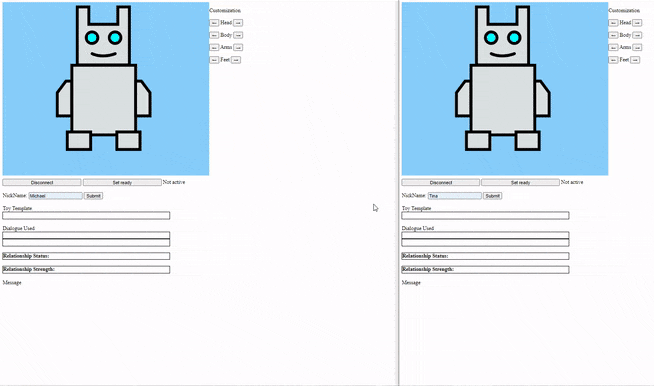This screenshot has width=654, height=386.
Task: Focus the NickName field containing Tina
Action: pos(455,196)
